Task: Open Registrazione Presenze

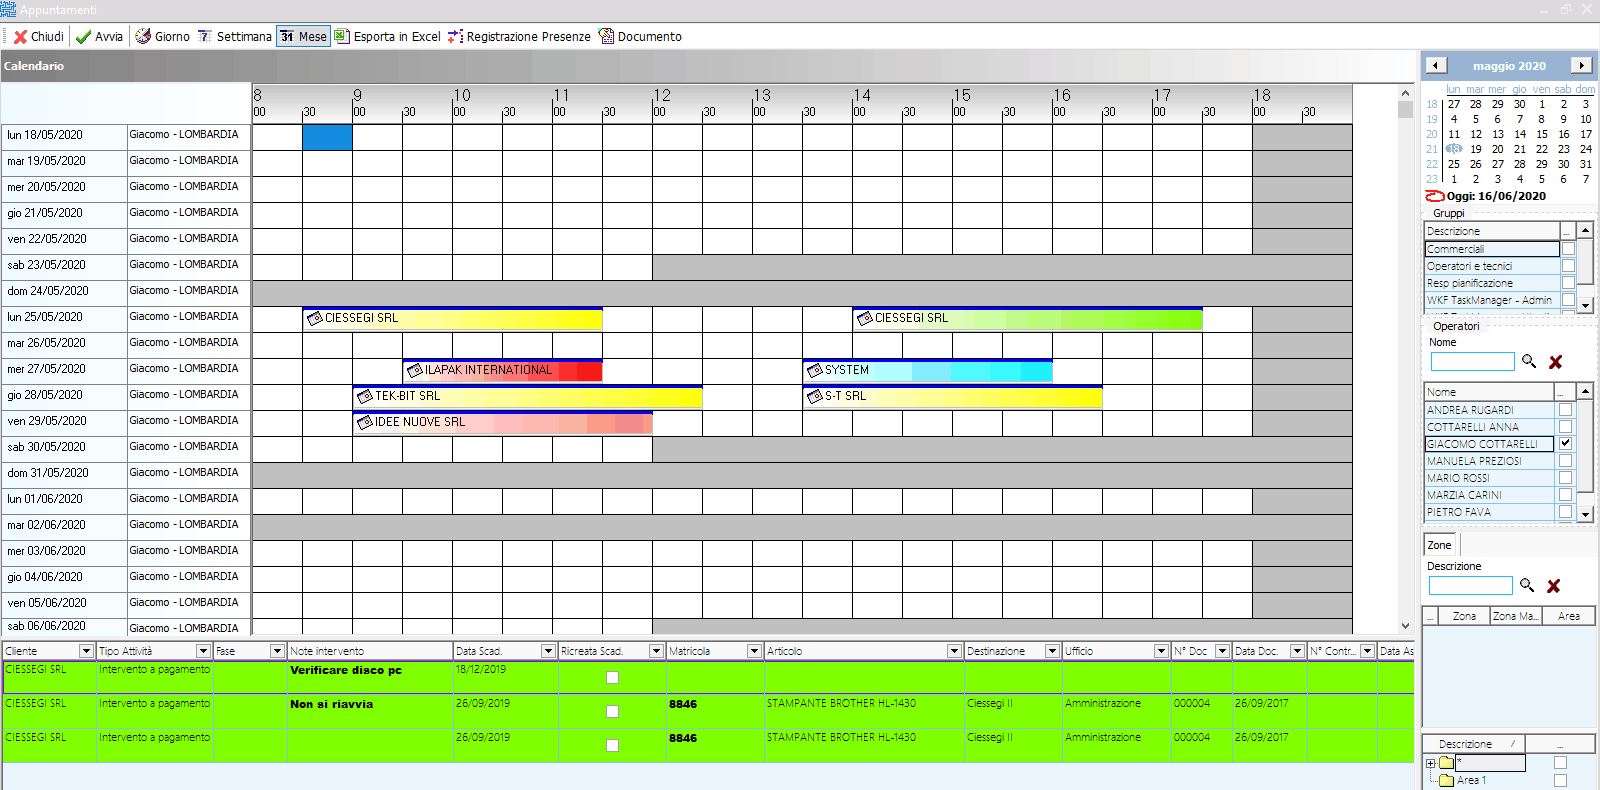Action: tap(519, 36)
